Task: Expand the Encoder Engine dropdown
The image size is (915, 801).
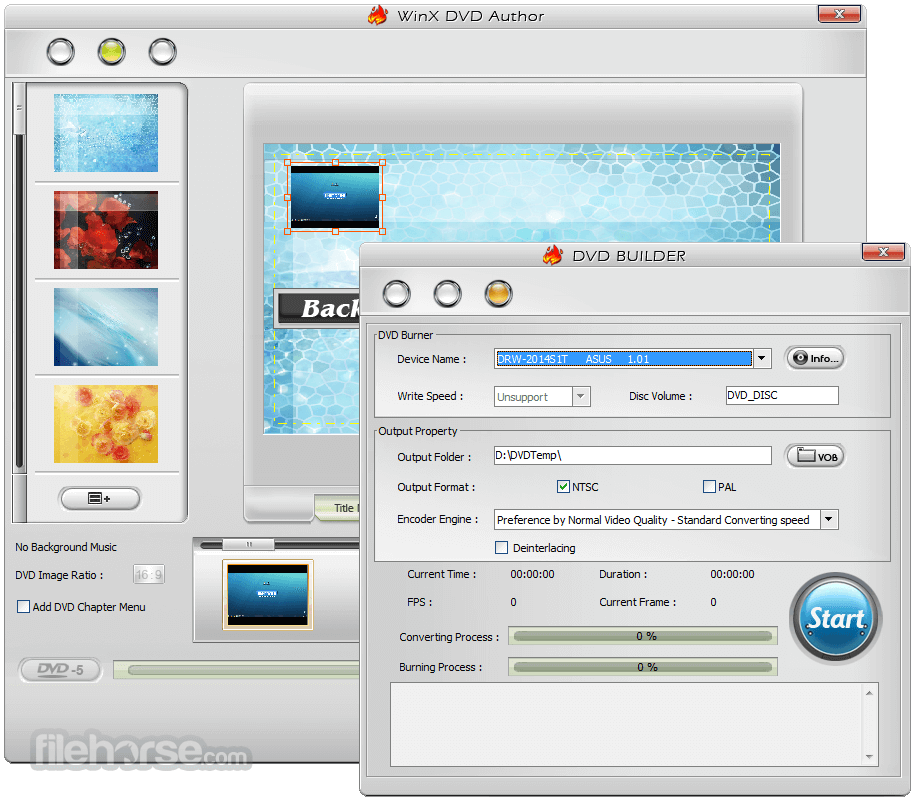Action: pyautogui.click(x=829, y=519)
